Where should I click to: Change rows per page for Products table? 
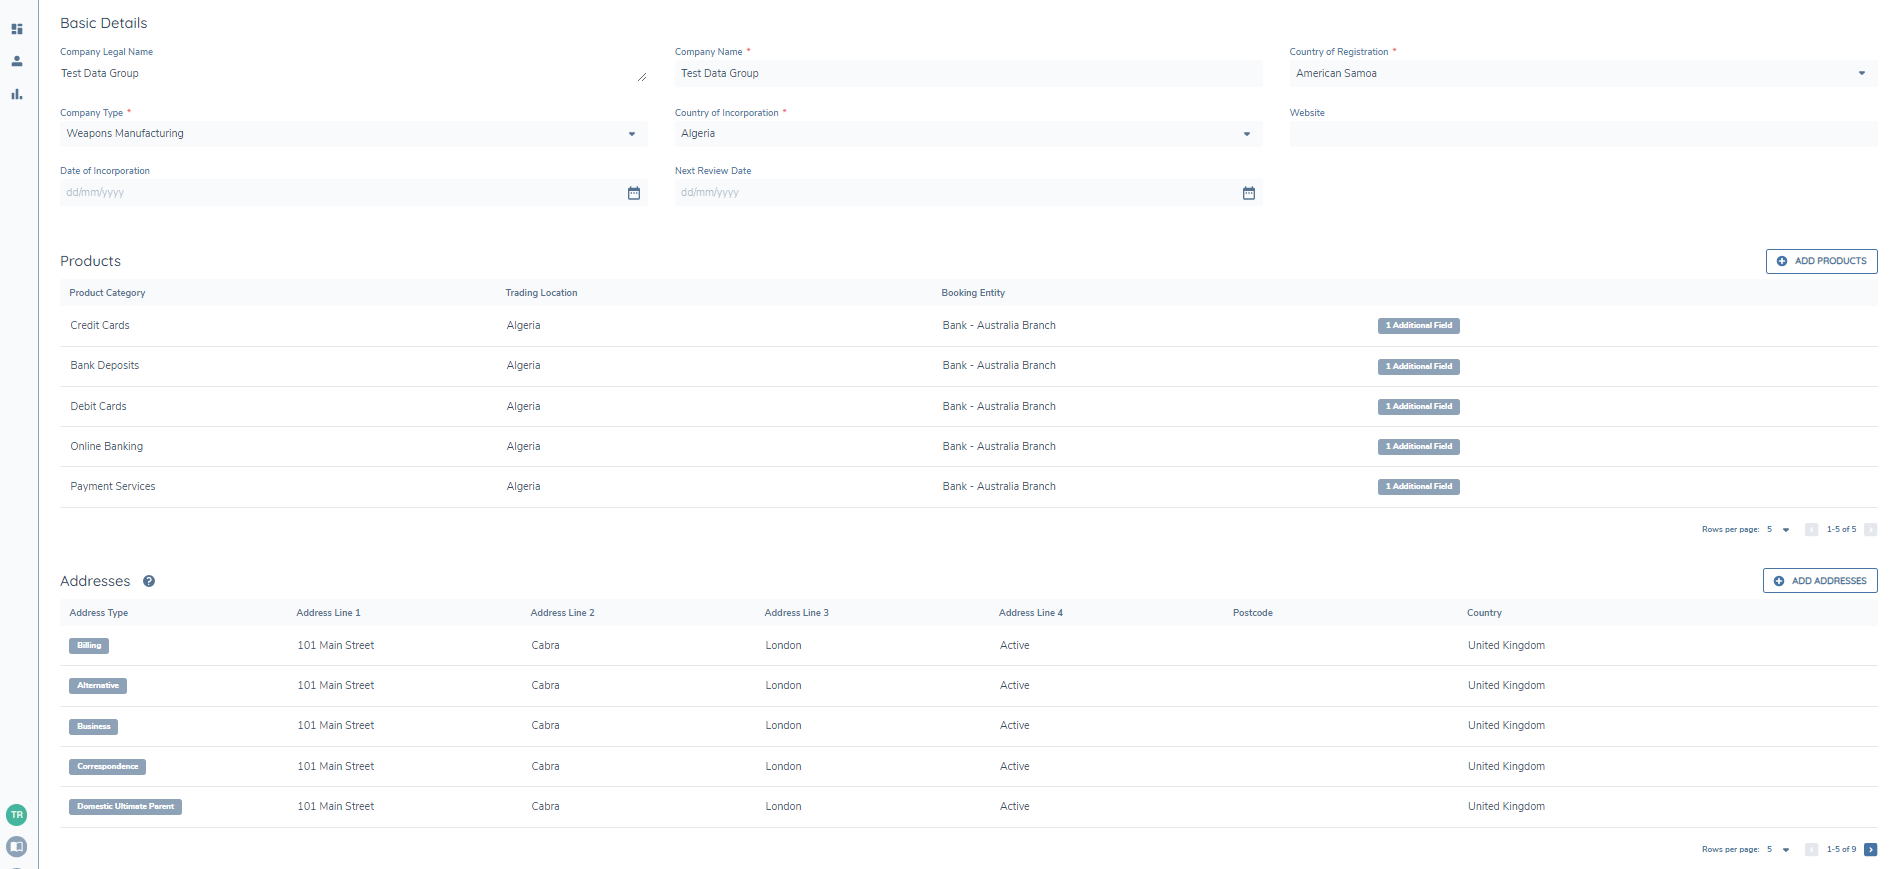[x=1779, y=530]
